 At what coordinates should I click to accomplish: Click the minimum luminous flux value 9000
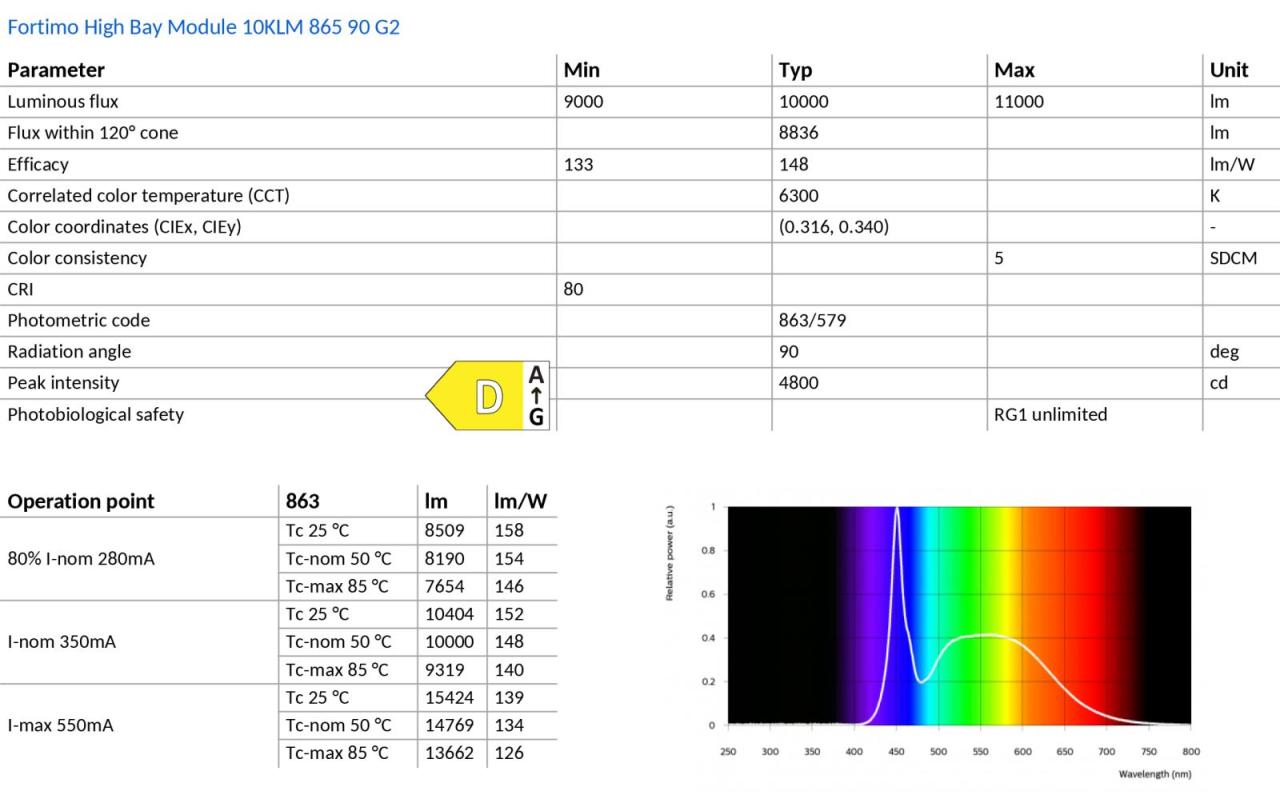point(584,101)
